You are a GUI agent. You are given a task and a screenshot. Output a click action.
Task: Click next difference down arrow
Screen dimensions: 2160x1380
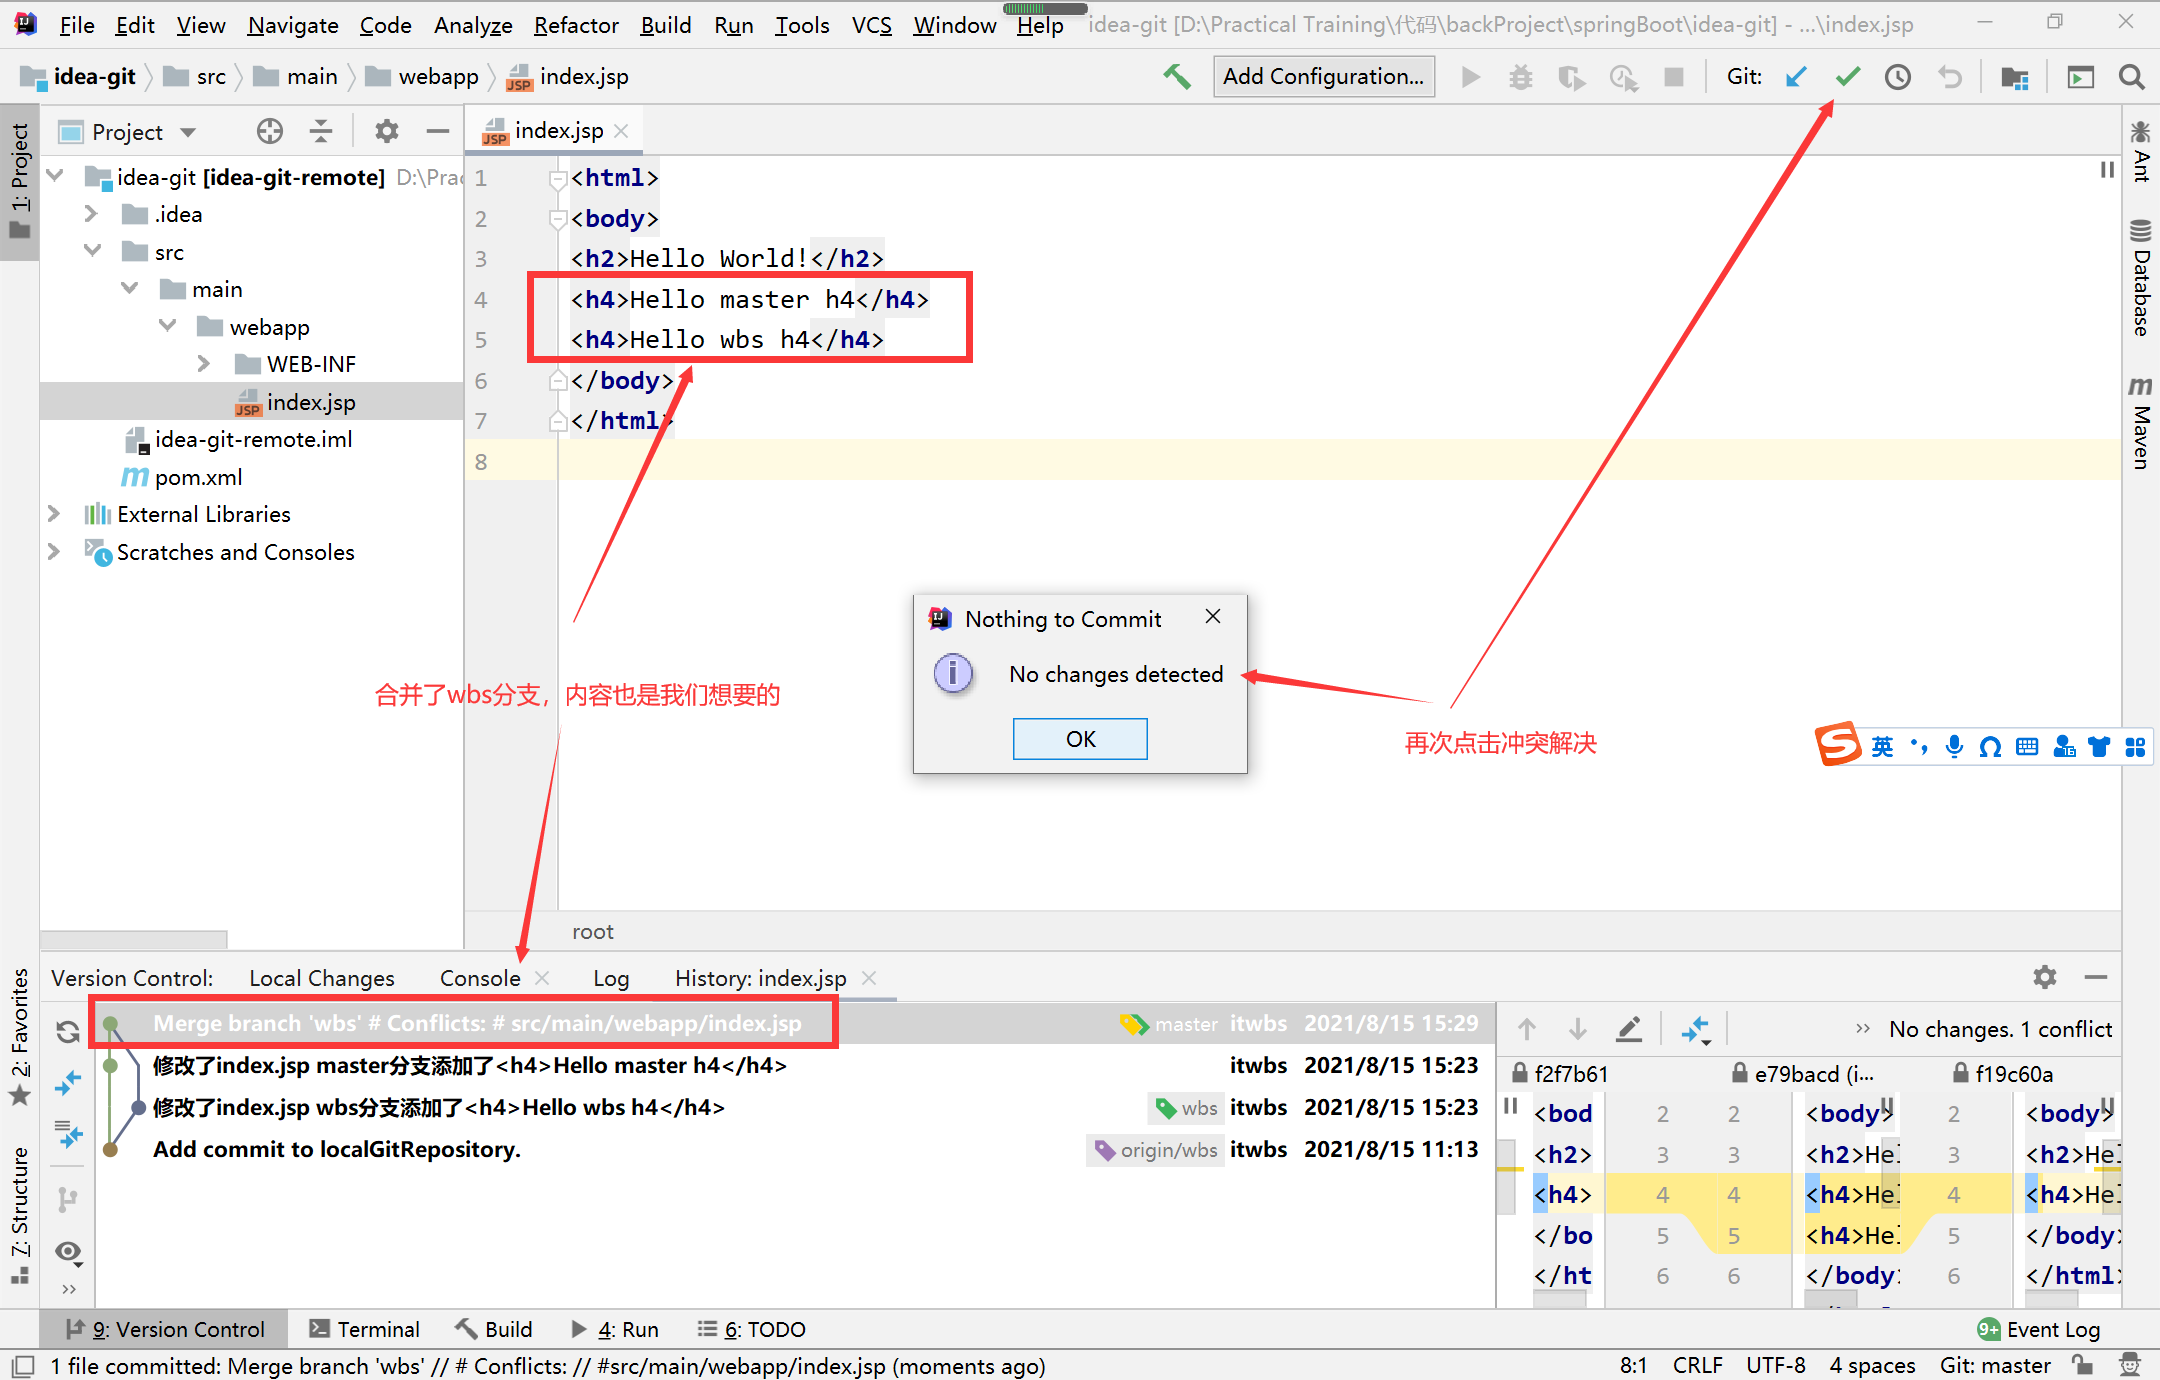(x=1578, y=1029)
